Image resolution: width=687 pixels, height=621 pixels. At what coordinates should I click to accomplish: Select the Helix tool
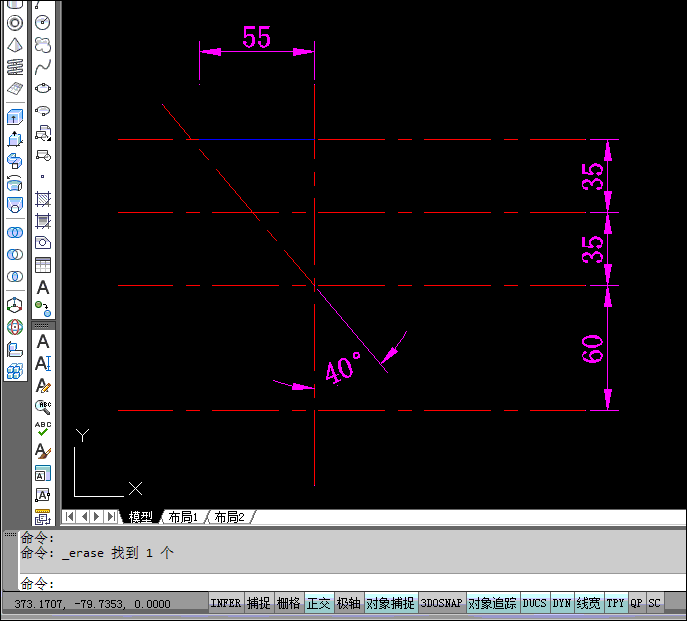tap(15, 67)
